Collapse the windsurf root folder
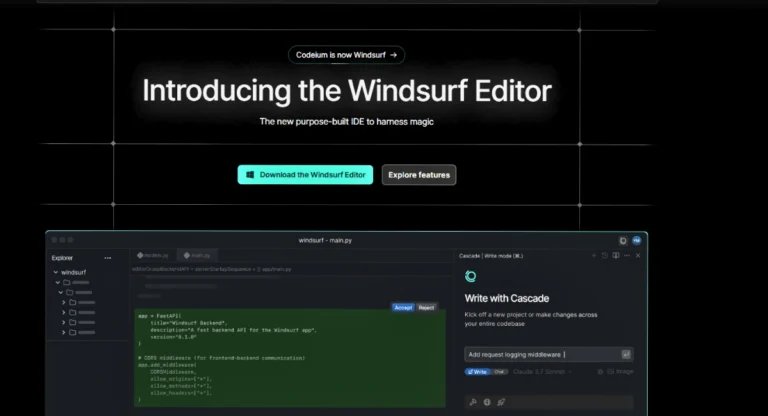This screenshot has width=768, height=416. click(x=56, y=272)
